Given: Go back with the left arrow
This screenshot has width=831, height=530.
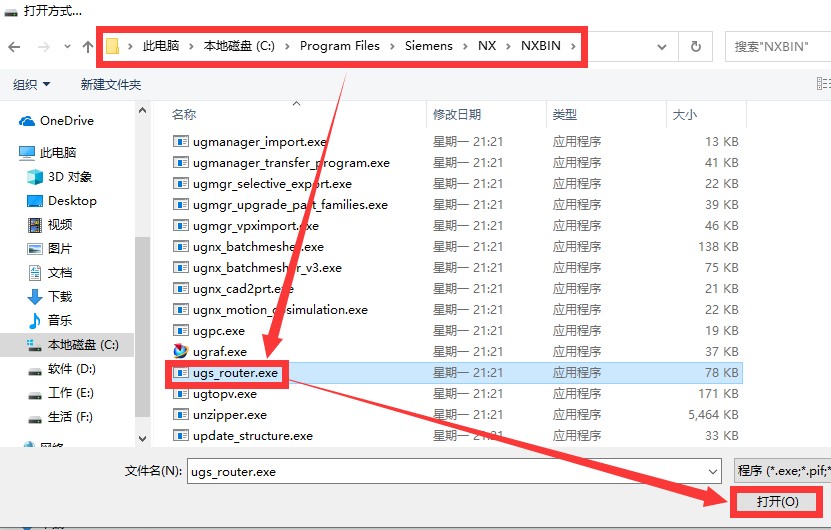Looking at the screenshot, I should pyautogui.click(x=14, y=47).
